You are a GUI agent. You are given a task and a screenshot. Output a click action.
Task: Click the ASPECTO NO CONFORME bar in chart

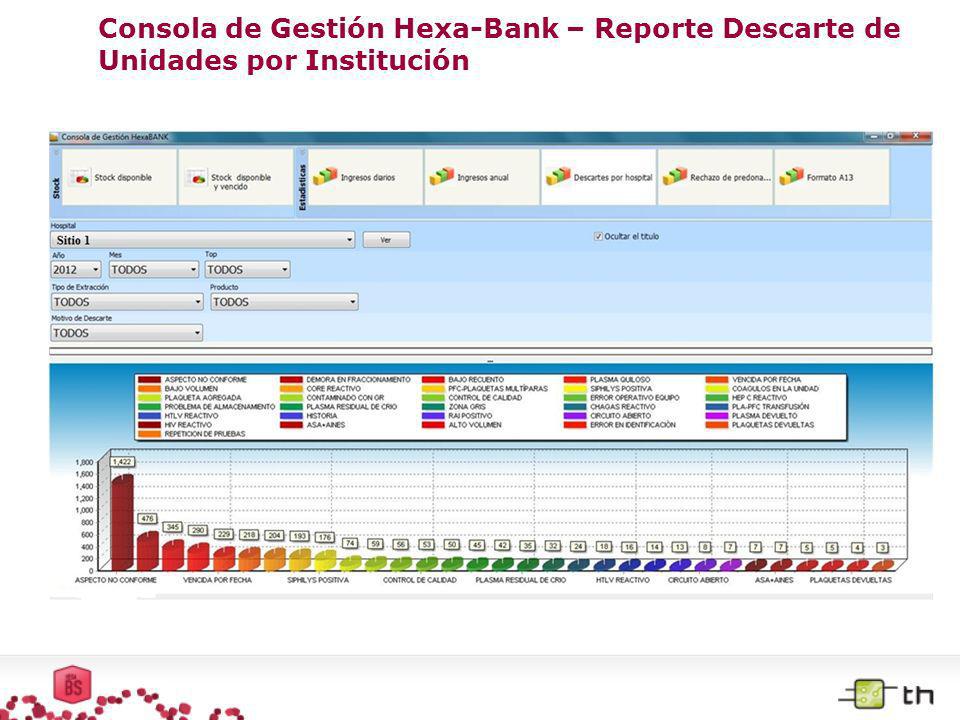[122, 522]
